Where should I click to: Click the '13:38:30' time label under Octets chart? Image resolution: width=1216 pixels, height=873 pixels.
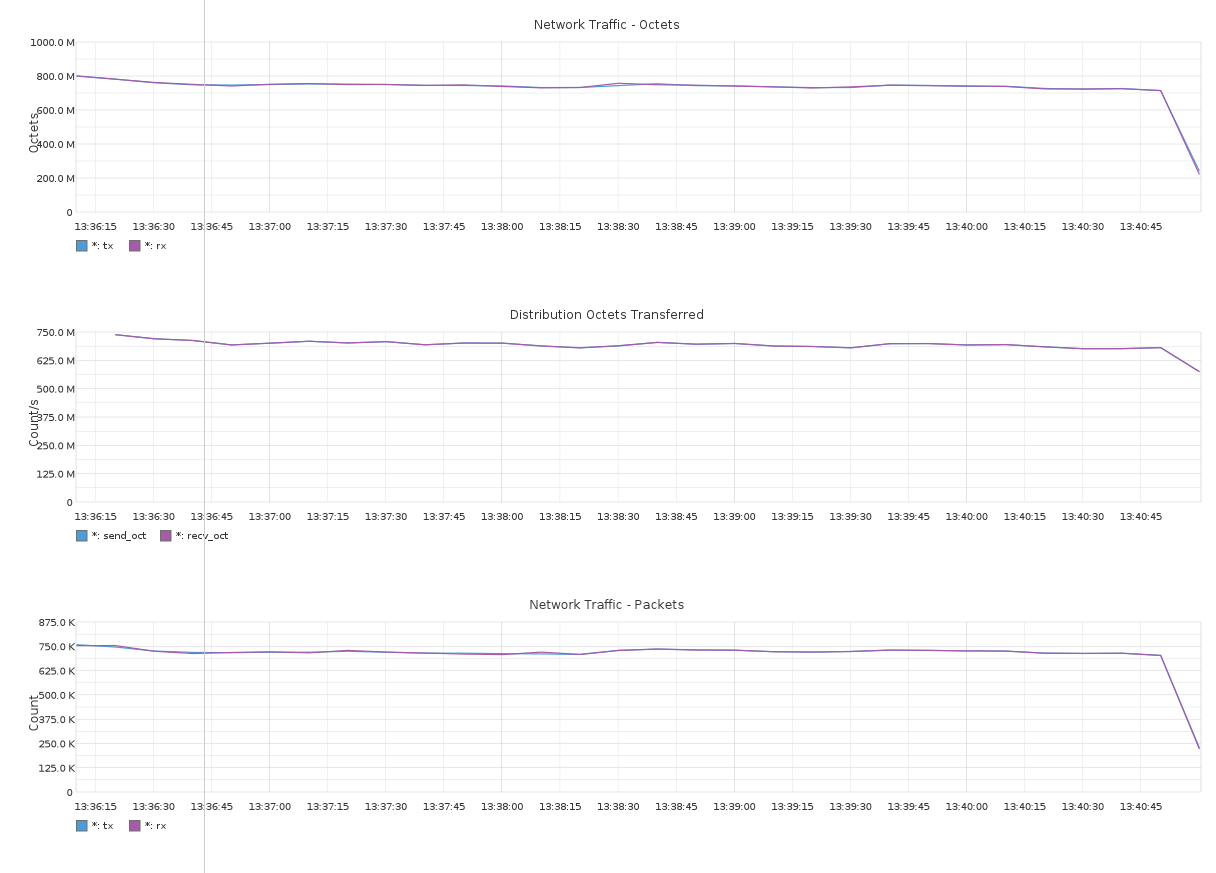[x=619, y=227]
